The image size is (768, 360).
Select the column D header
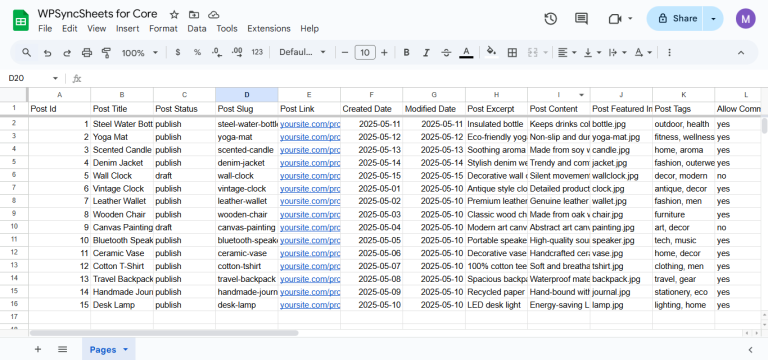pyautogui.click(x=247, y=95)
